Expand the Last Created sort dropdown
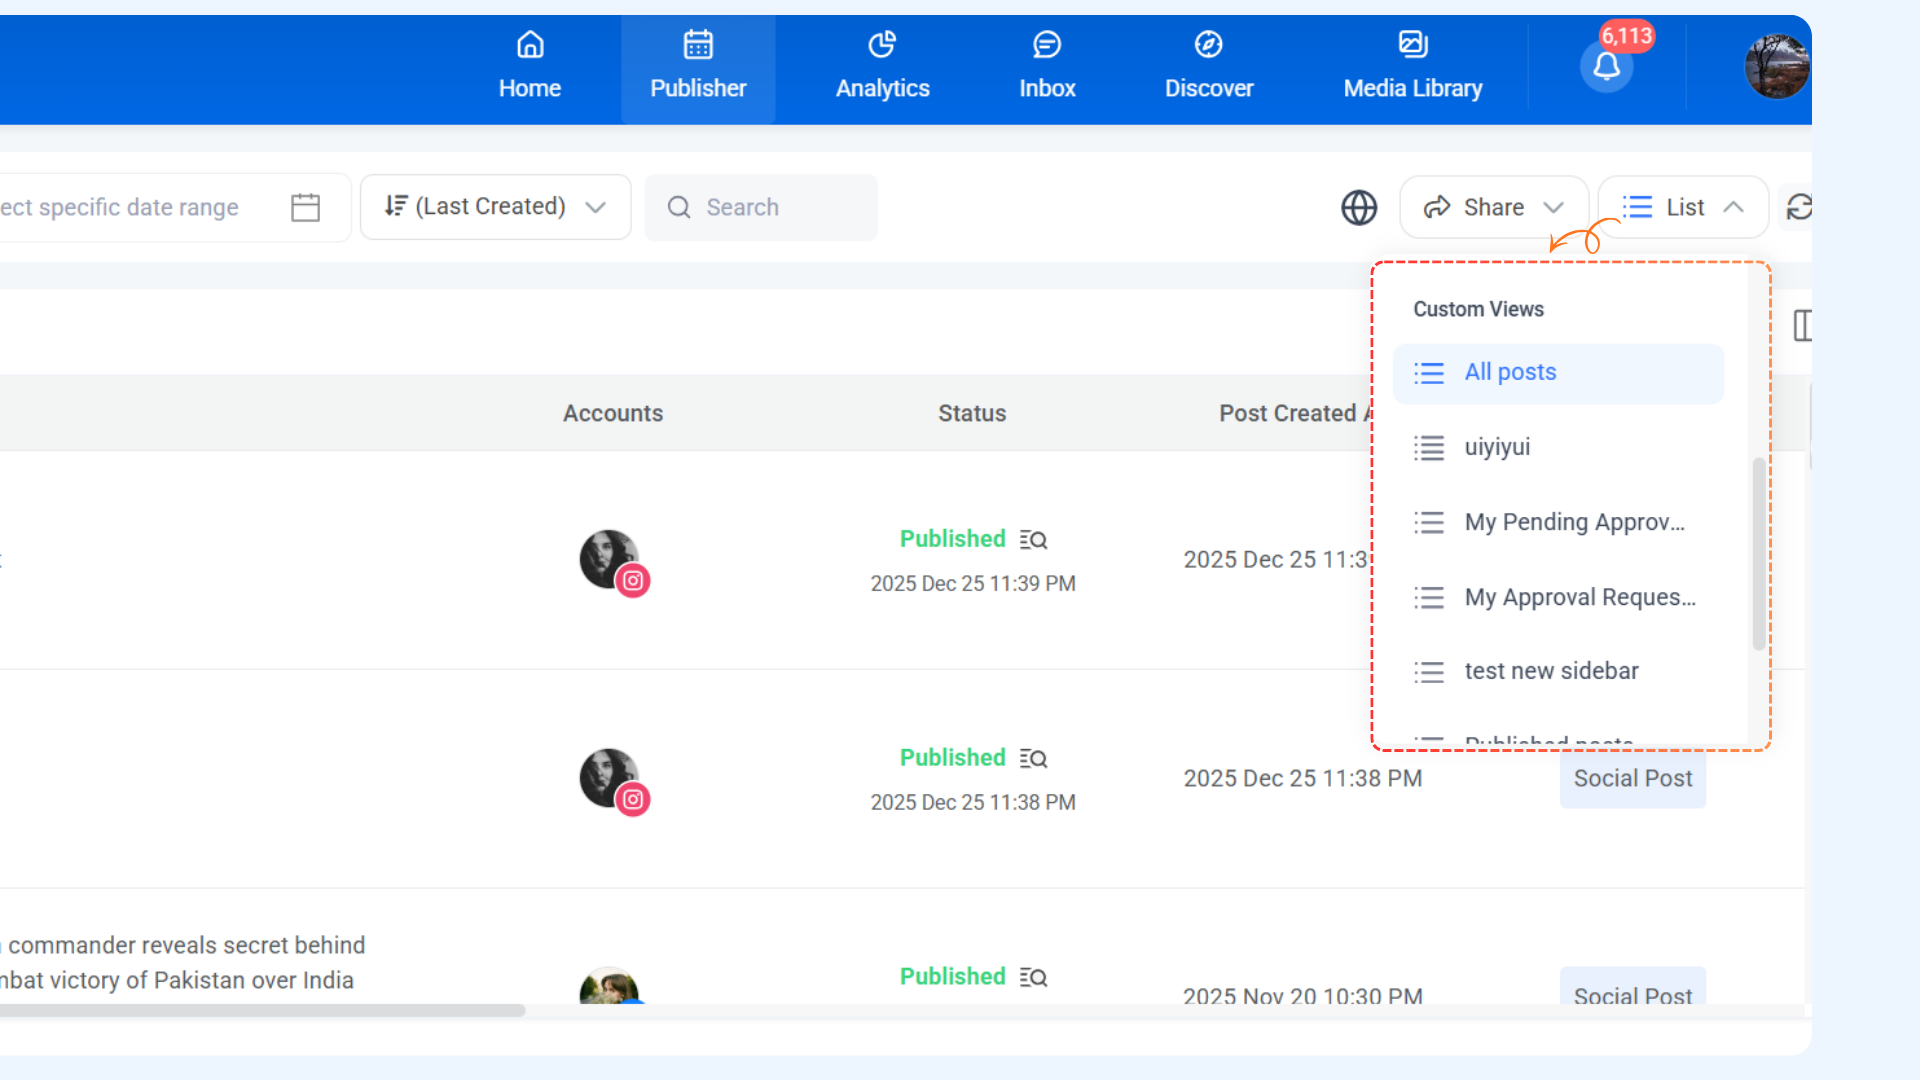 [495, 207]
